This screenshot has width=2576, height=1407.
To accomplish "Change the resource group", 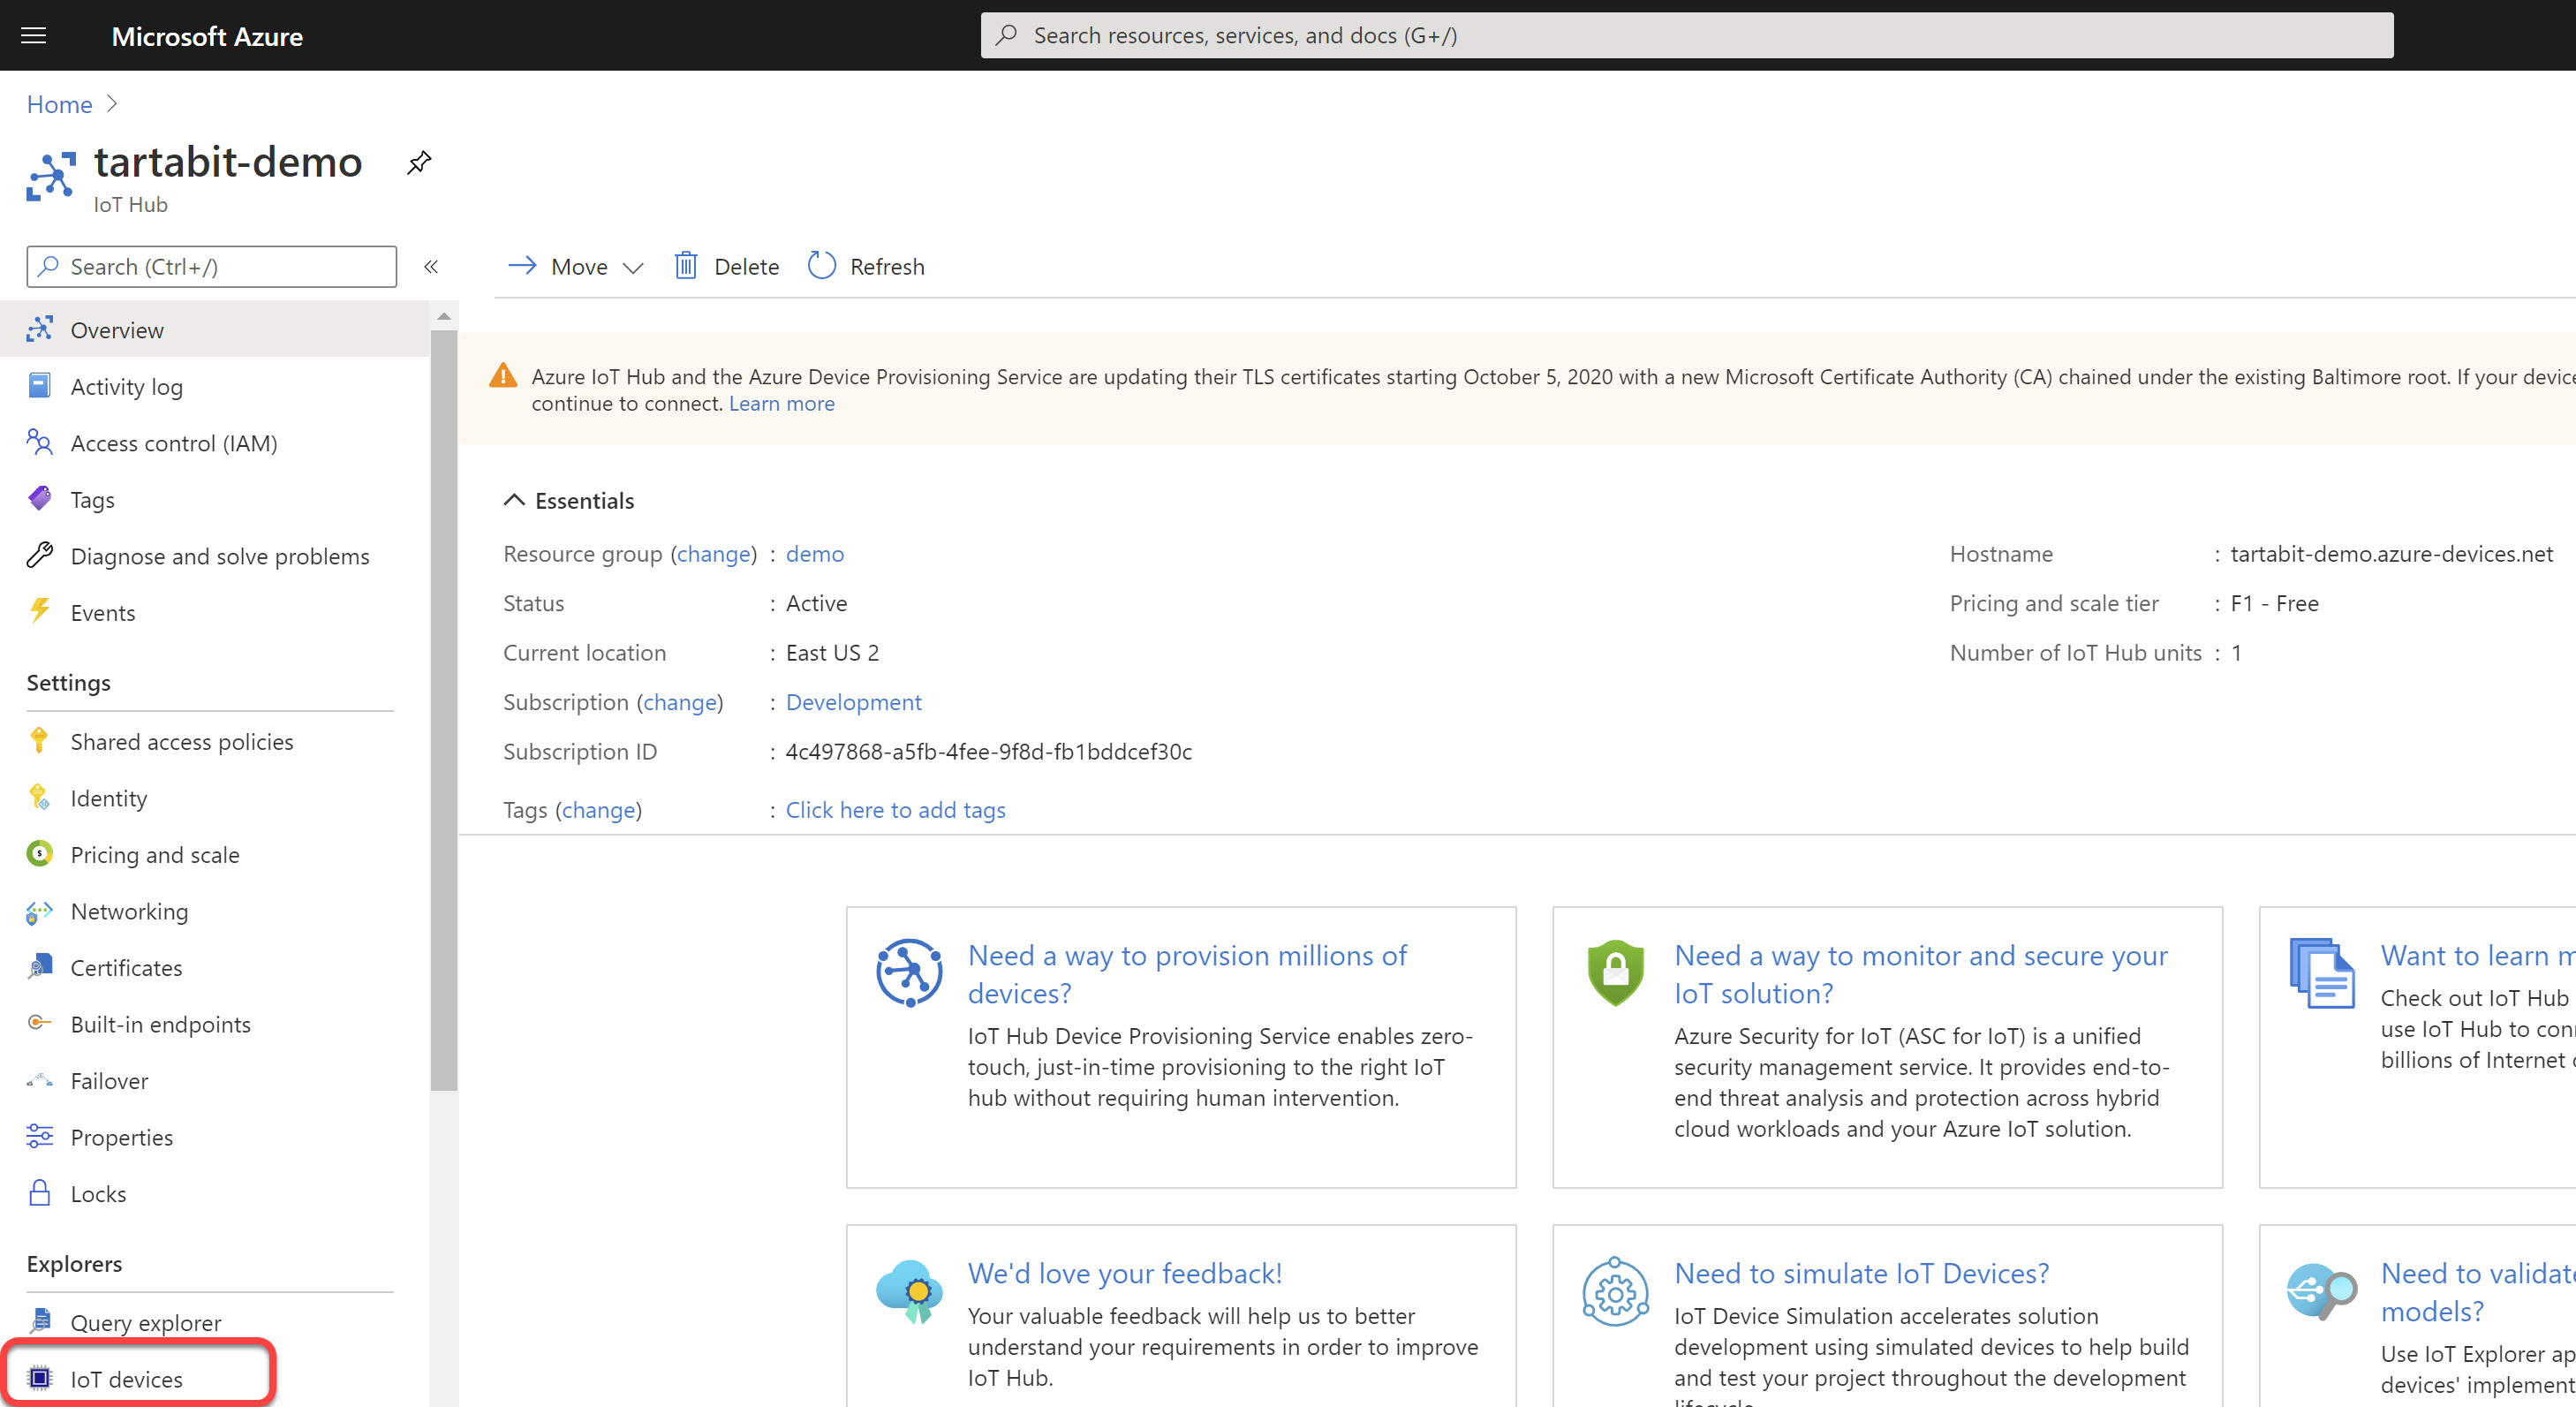I will 713,553.
